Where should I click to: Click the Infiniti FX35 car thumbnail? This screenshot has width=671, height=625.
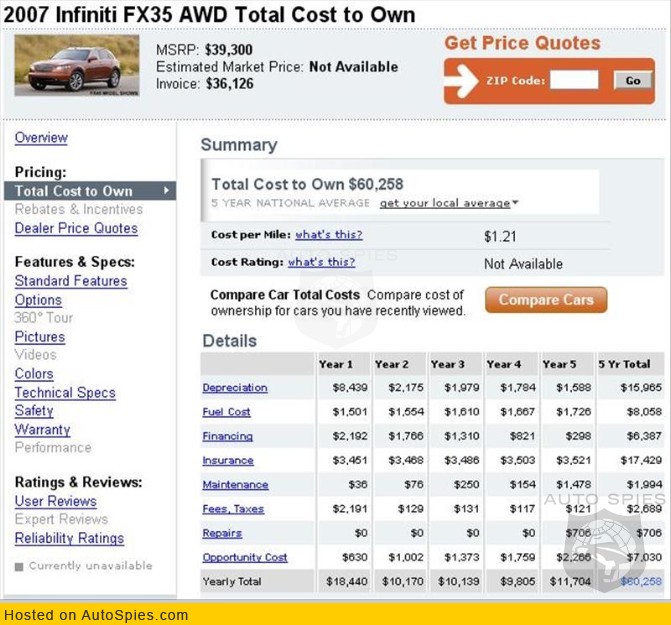click(77, 65)
